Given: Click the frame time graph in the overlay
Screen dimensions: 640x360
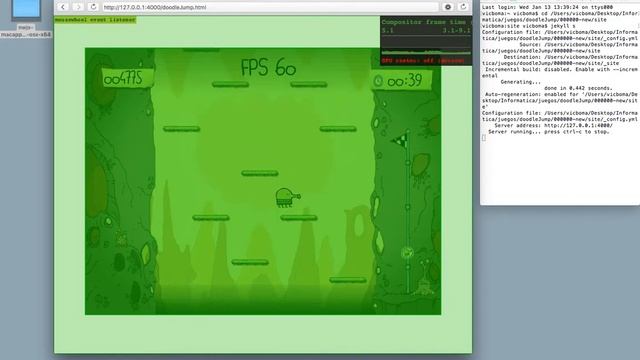Looking at the screenshot, I should click(x=426, y=46).
